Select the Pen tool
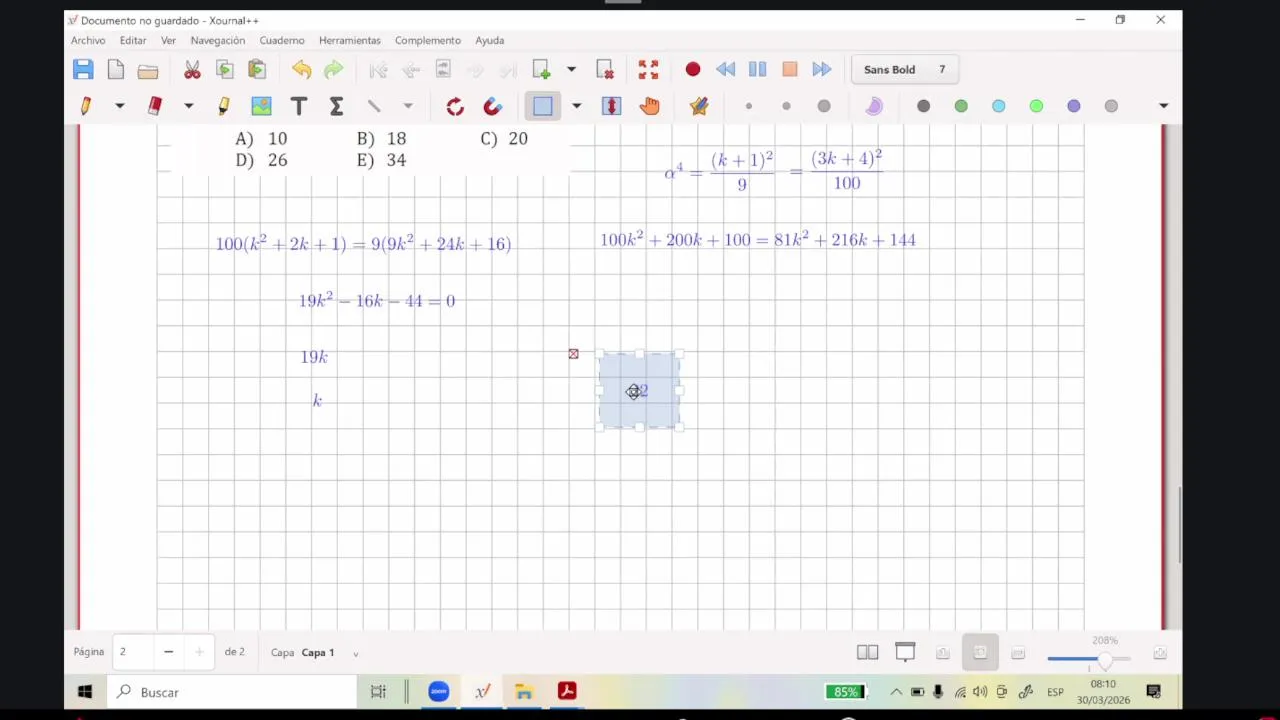This screenshot has width=1280, height=720. tap(86, 105)
